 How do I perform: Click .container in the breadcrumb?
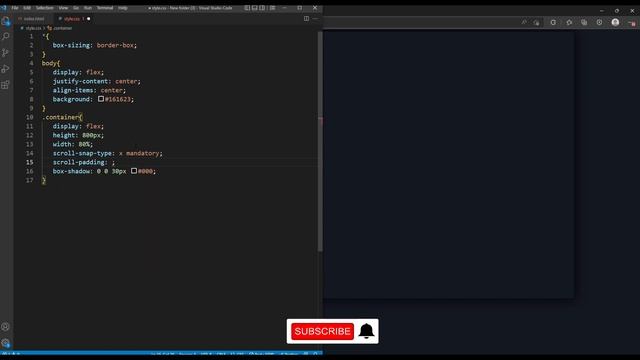pyautogui.click(x=62, y=28)
